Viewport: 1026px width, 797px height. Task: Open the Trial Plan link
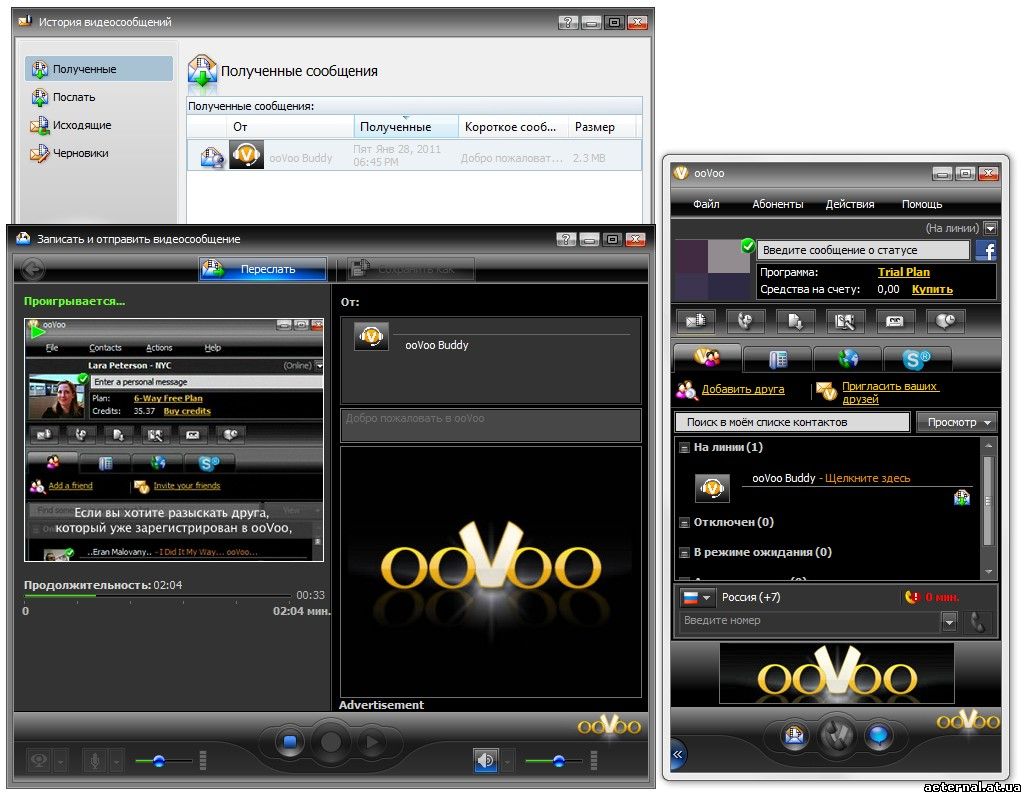pos(903,272)
